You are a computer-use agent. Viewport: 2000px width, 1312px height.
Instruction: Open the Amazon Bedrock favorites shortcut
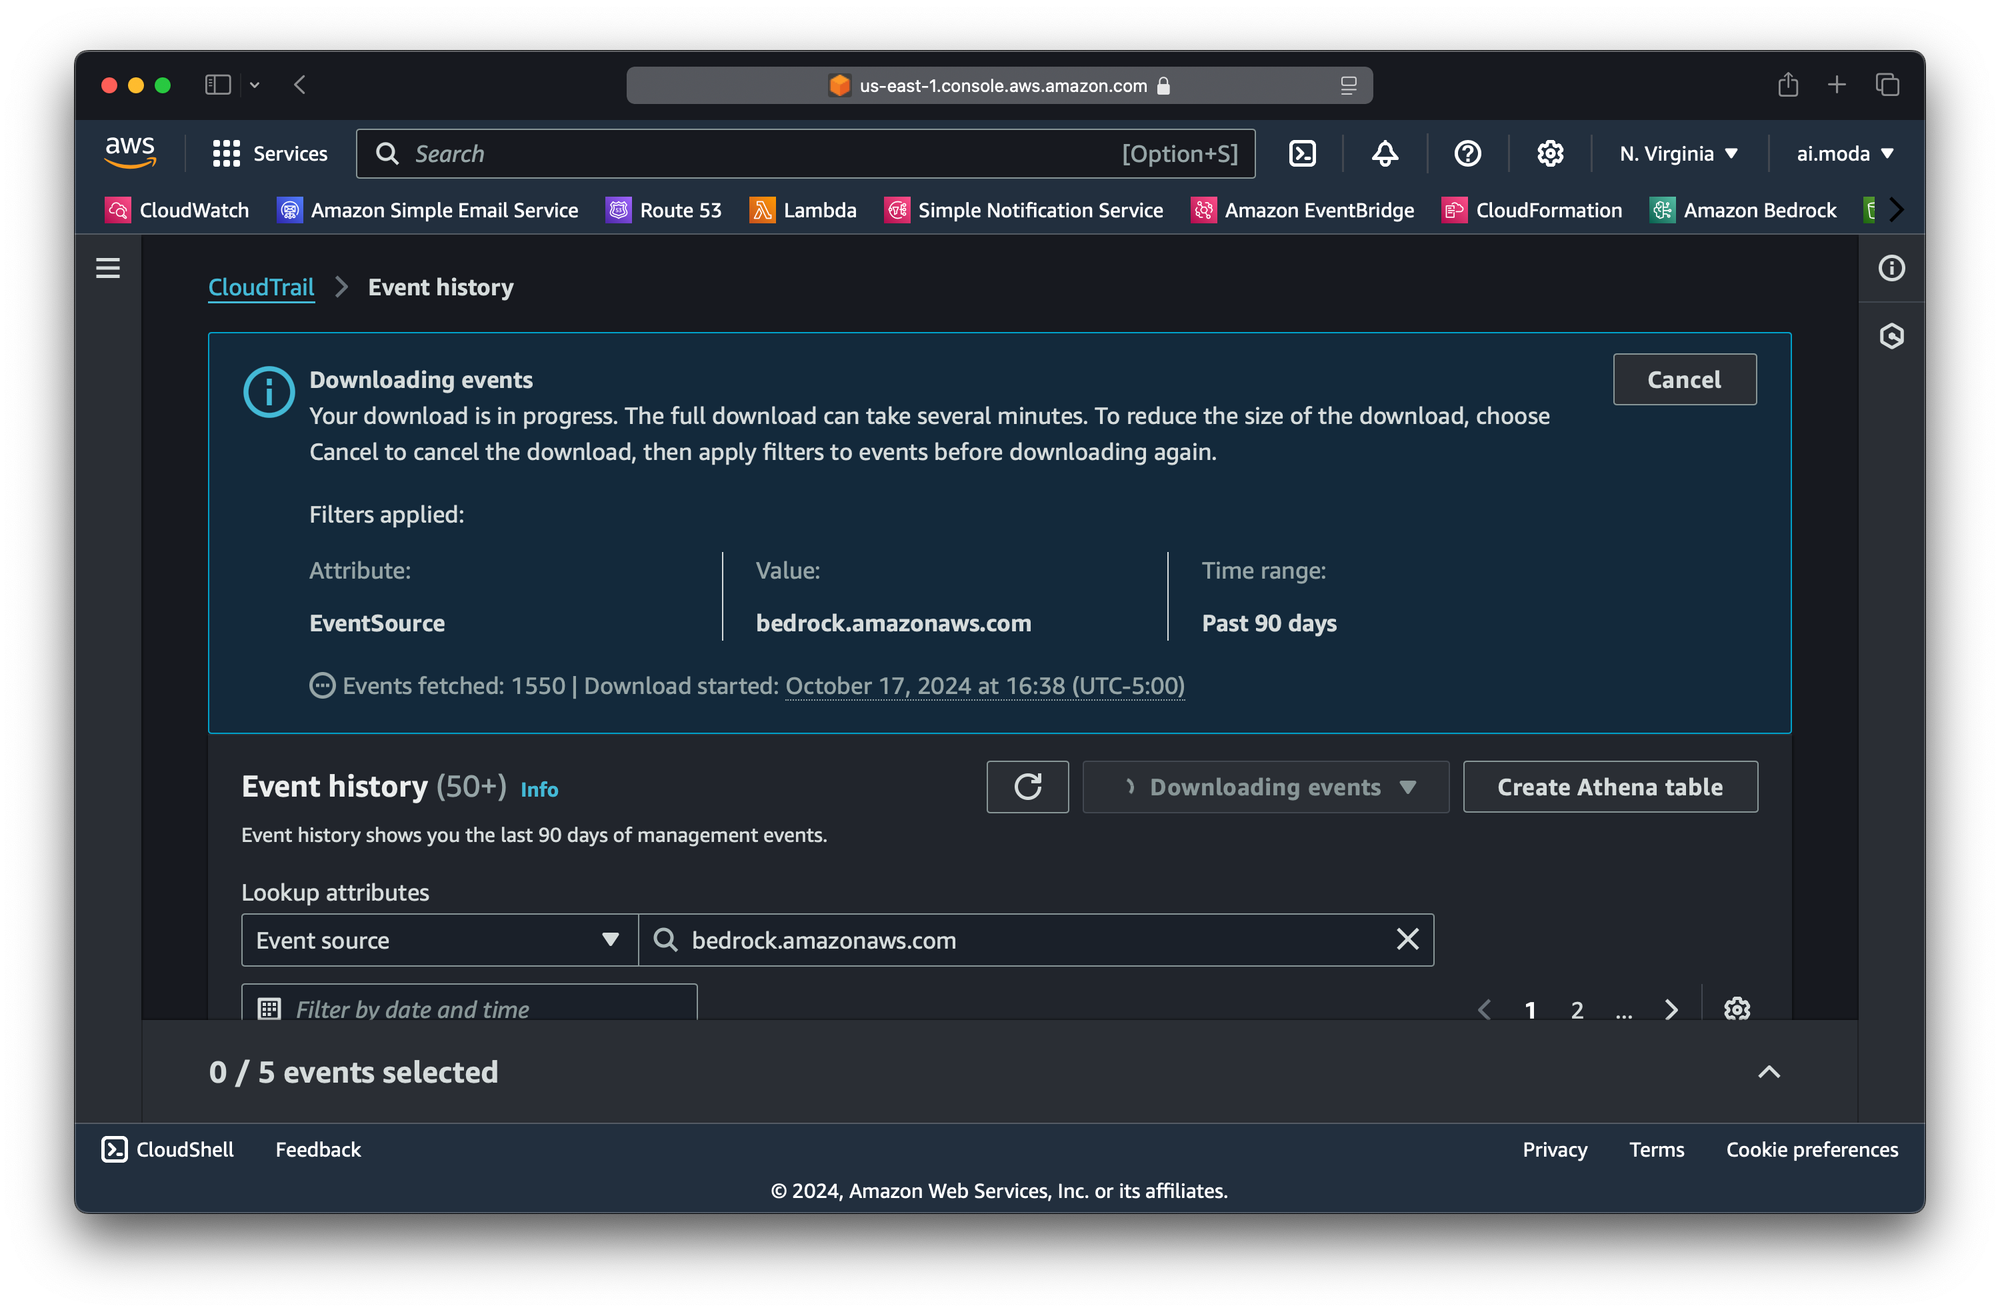[1743, 210]
